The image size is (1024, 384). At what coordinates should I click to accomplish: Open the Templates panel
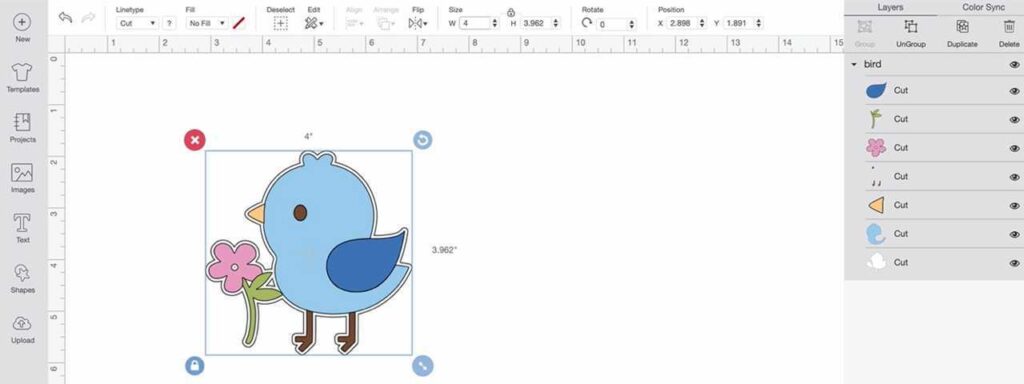click(x=23, y=78)
